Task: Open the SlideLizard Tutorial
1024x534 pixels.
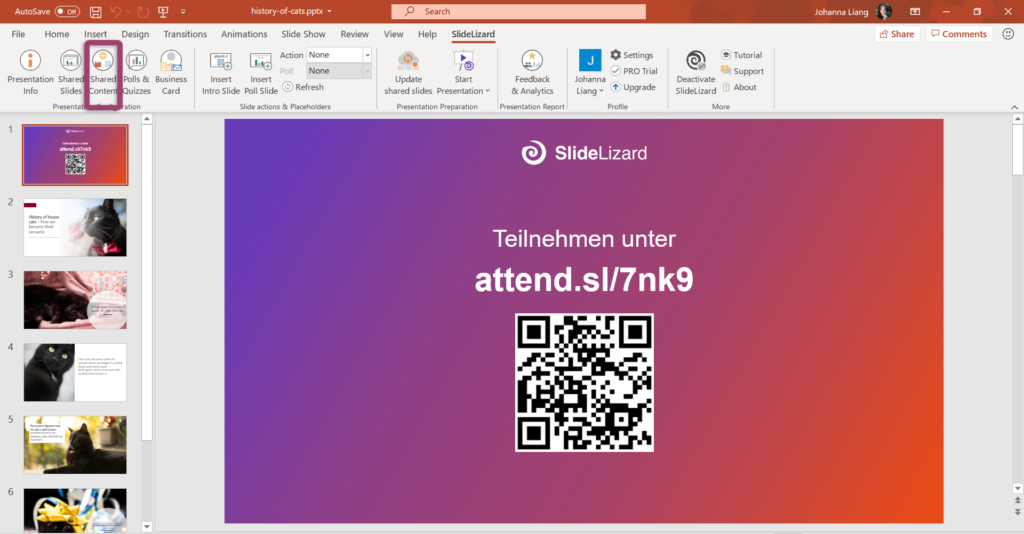Action: pos(741,55)
